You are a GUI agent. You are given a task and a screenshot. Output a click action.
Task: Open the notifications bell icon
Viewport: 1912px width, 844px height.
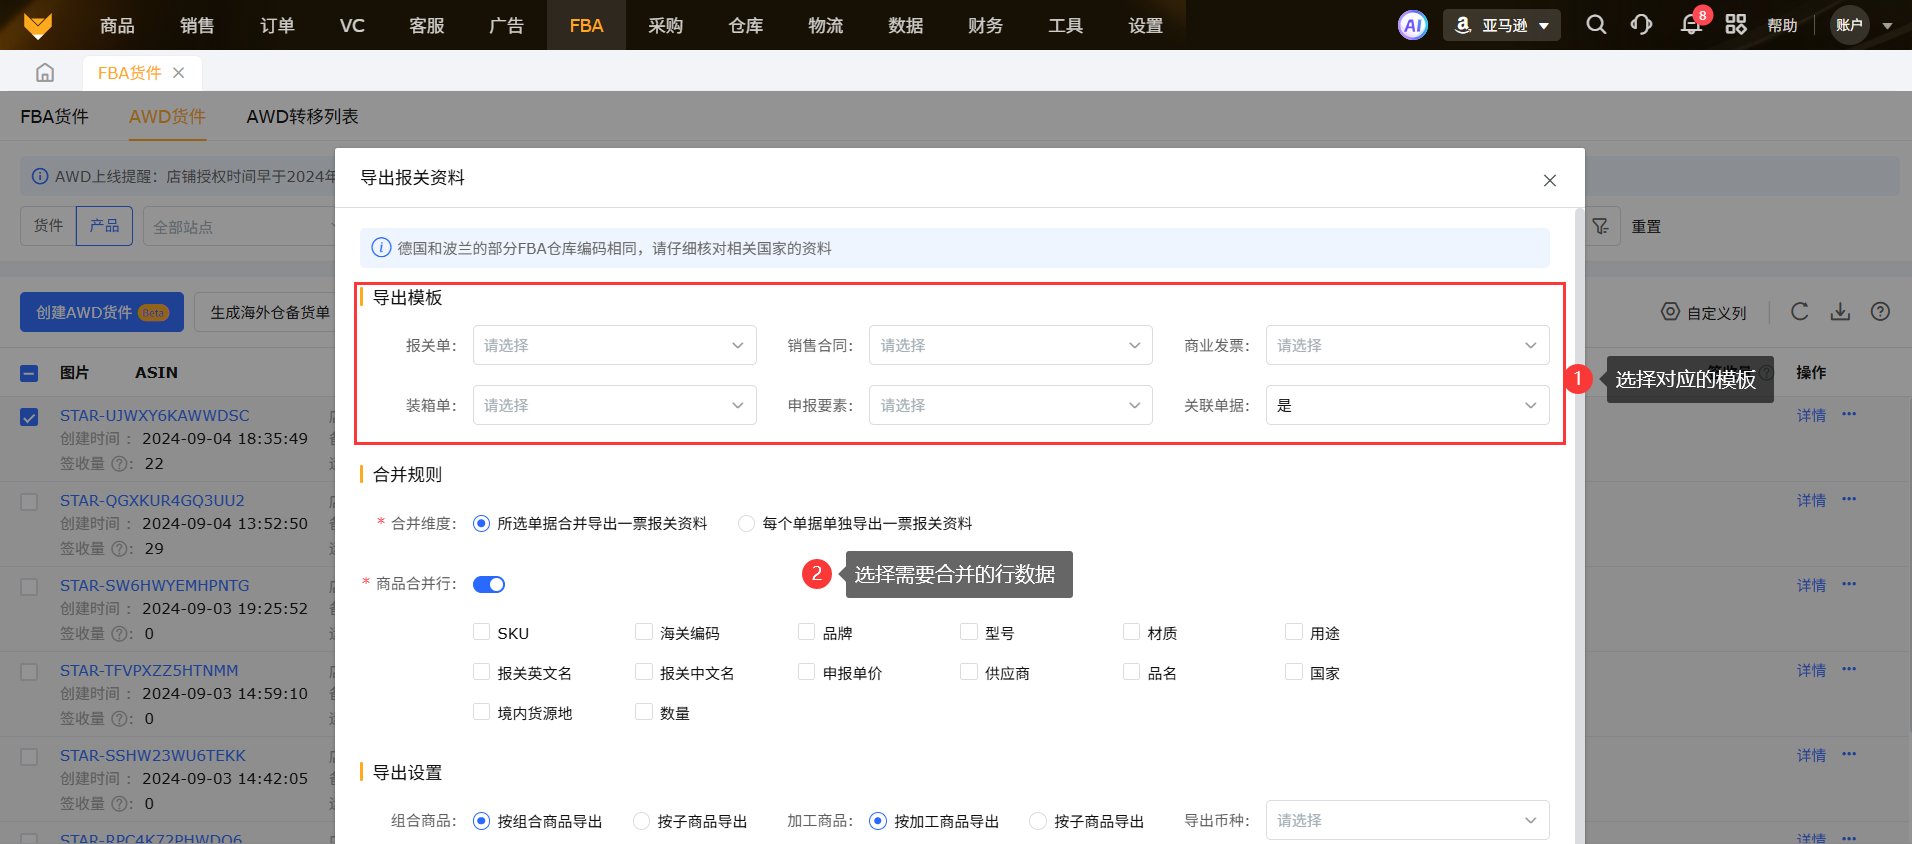[x=1691, y=25]
